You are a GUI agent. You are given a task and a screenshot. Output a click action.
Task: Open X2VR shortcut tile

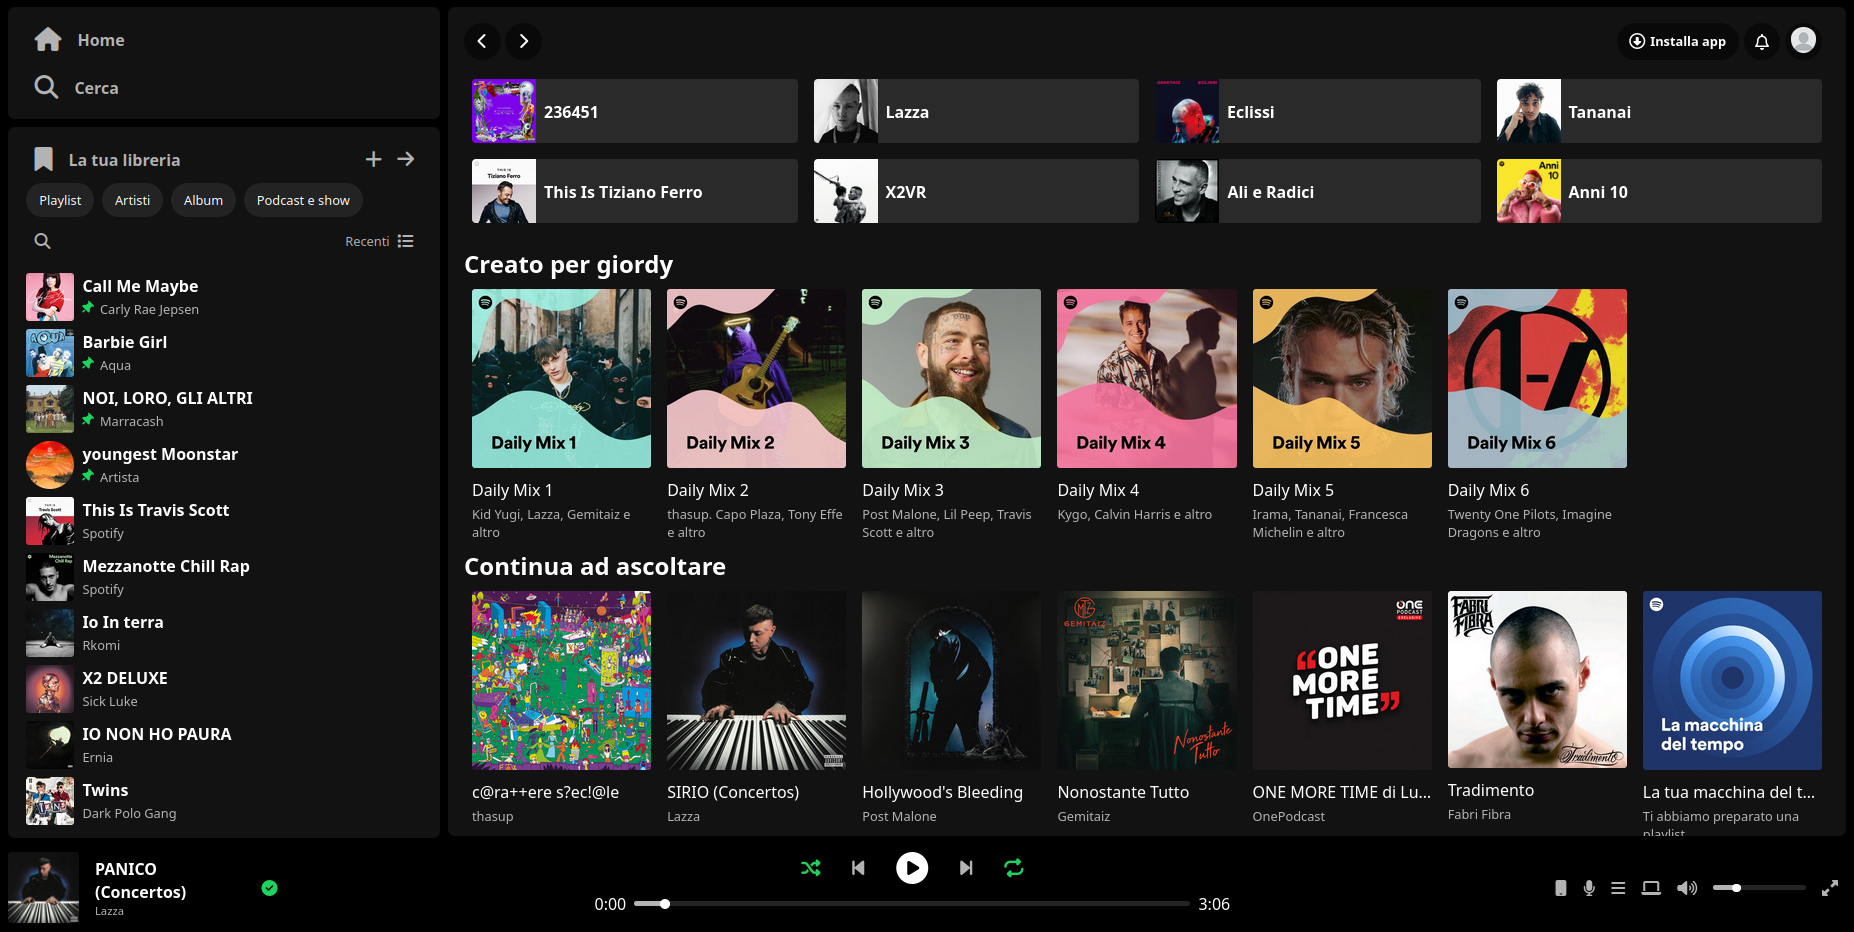coord(976,191)
